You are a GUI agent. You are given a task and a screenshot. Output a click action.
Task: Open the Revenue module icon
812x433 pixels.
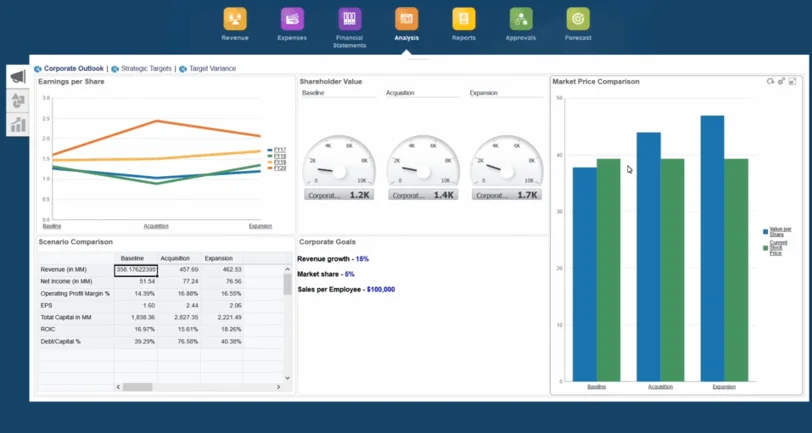(235, 19)
